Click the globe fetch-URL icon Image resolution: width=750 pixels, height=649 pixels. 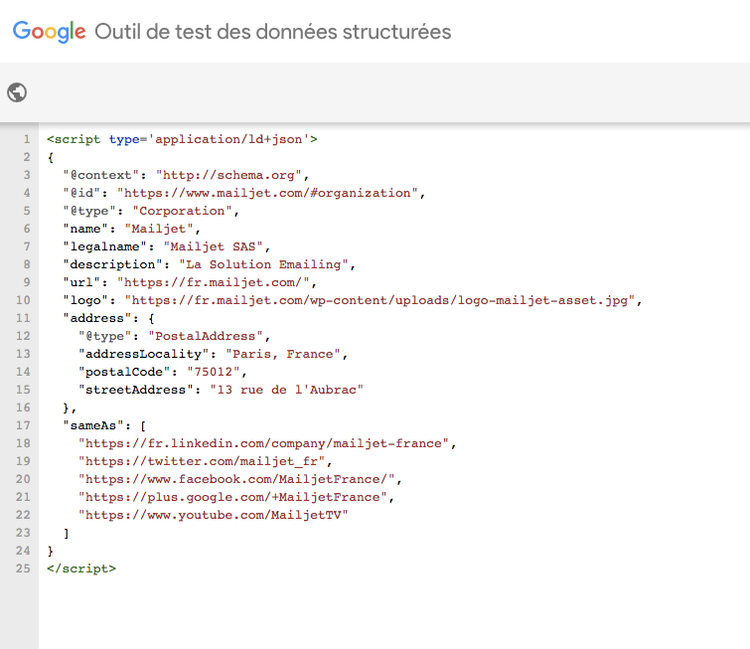17,92
